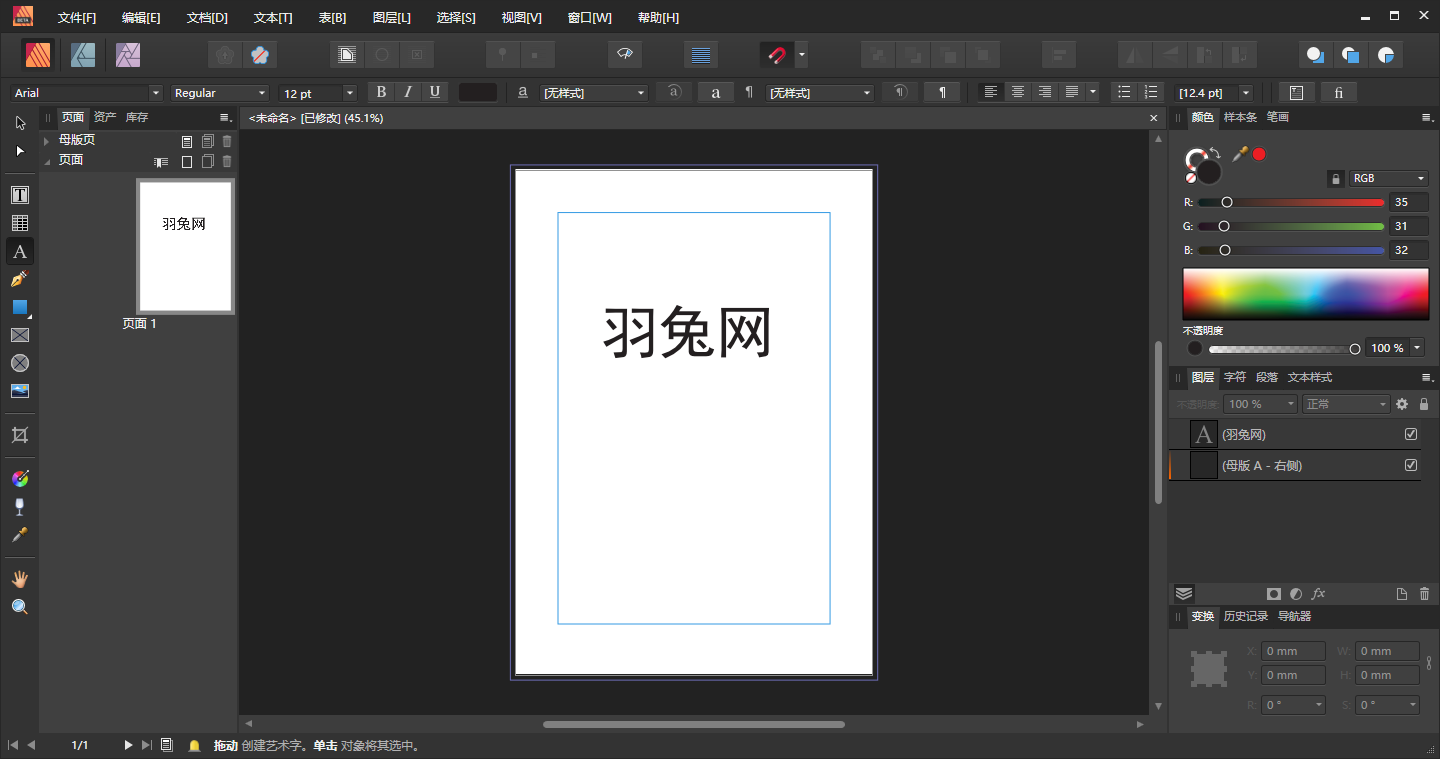Expand the 母版页 section
Image resolution: width=1440 pixels, height=759 pixels.
tap(47, 141)
